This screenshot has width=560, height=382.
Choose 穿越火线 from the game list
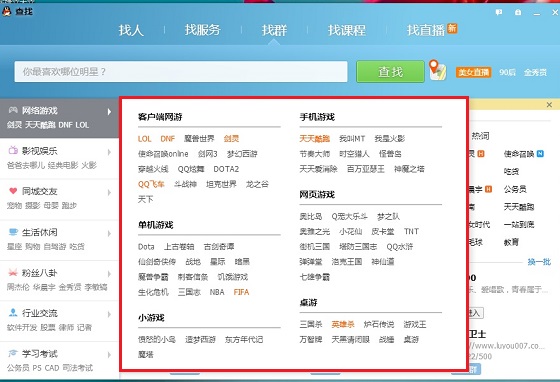pos(153,169)
